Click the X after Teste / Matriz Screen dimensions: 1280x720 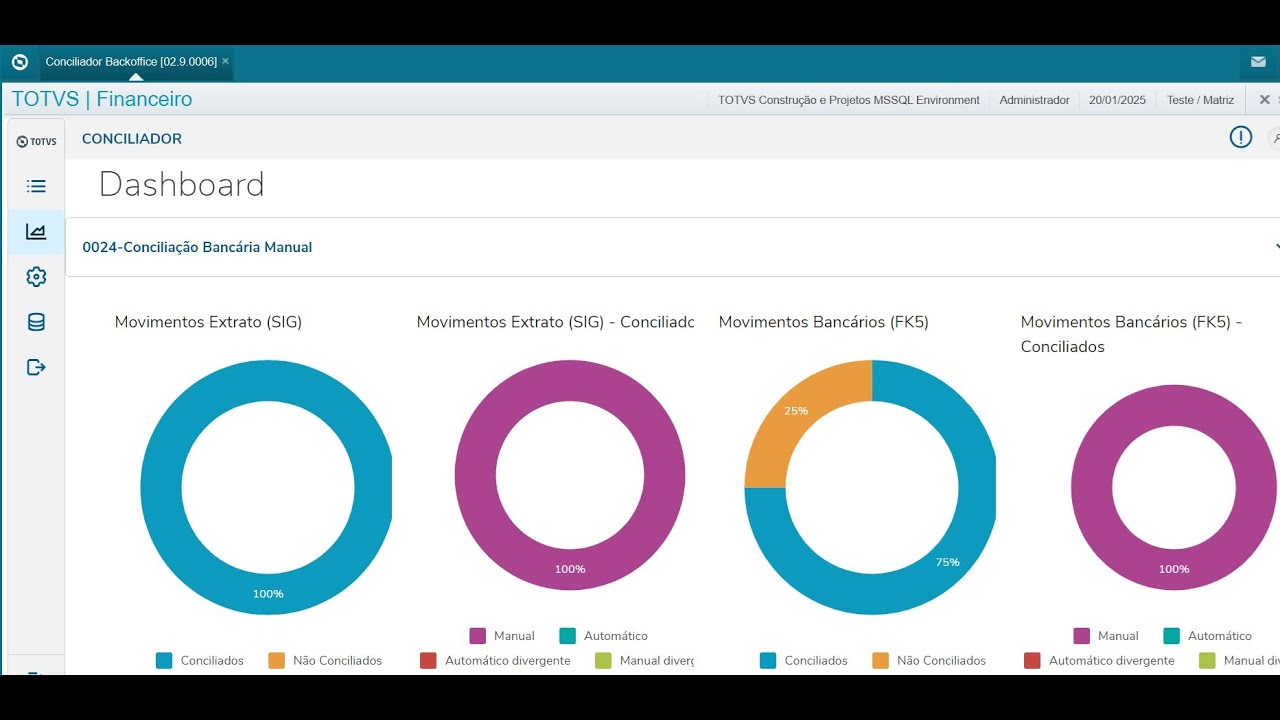pyautogui.click(x=1264, y=100)
